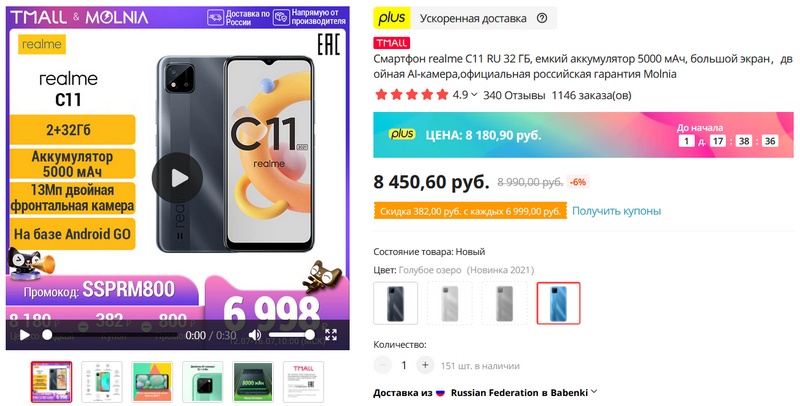The image size is (800, 406).
Task: Select the blue phone color option
Action: pyautogui.click(x=558, y=303)
